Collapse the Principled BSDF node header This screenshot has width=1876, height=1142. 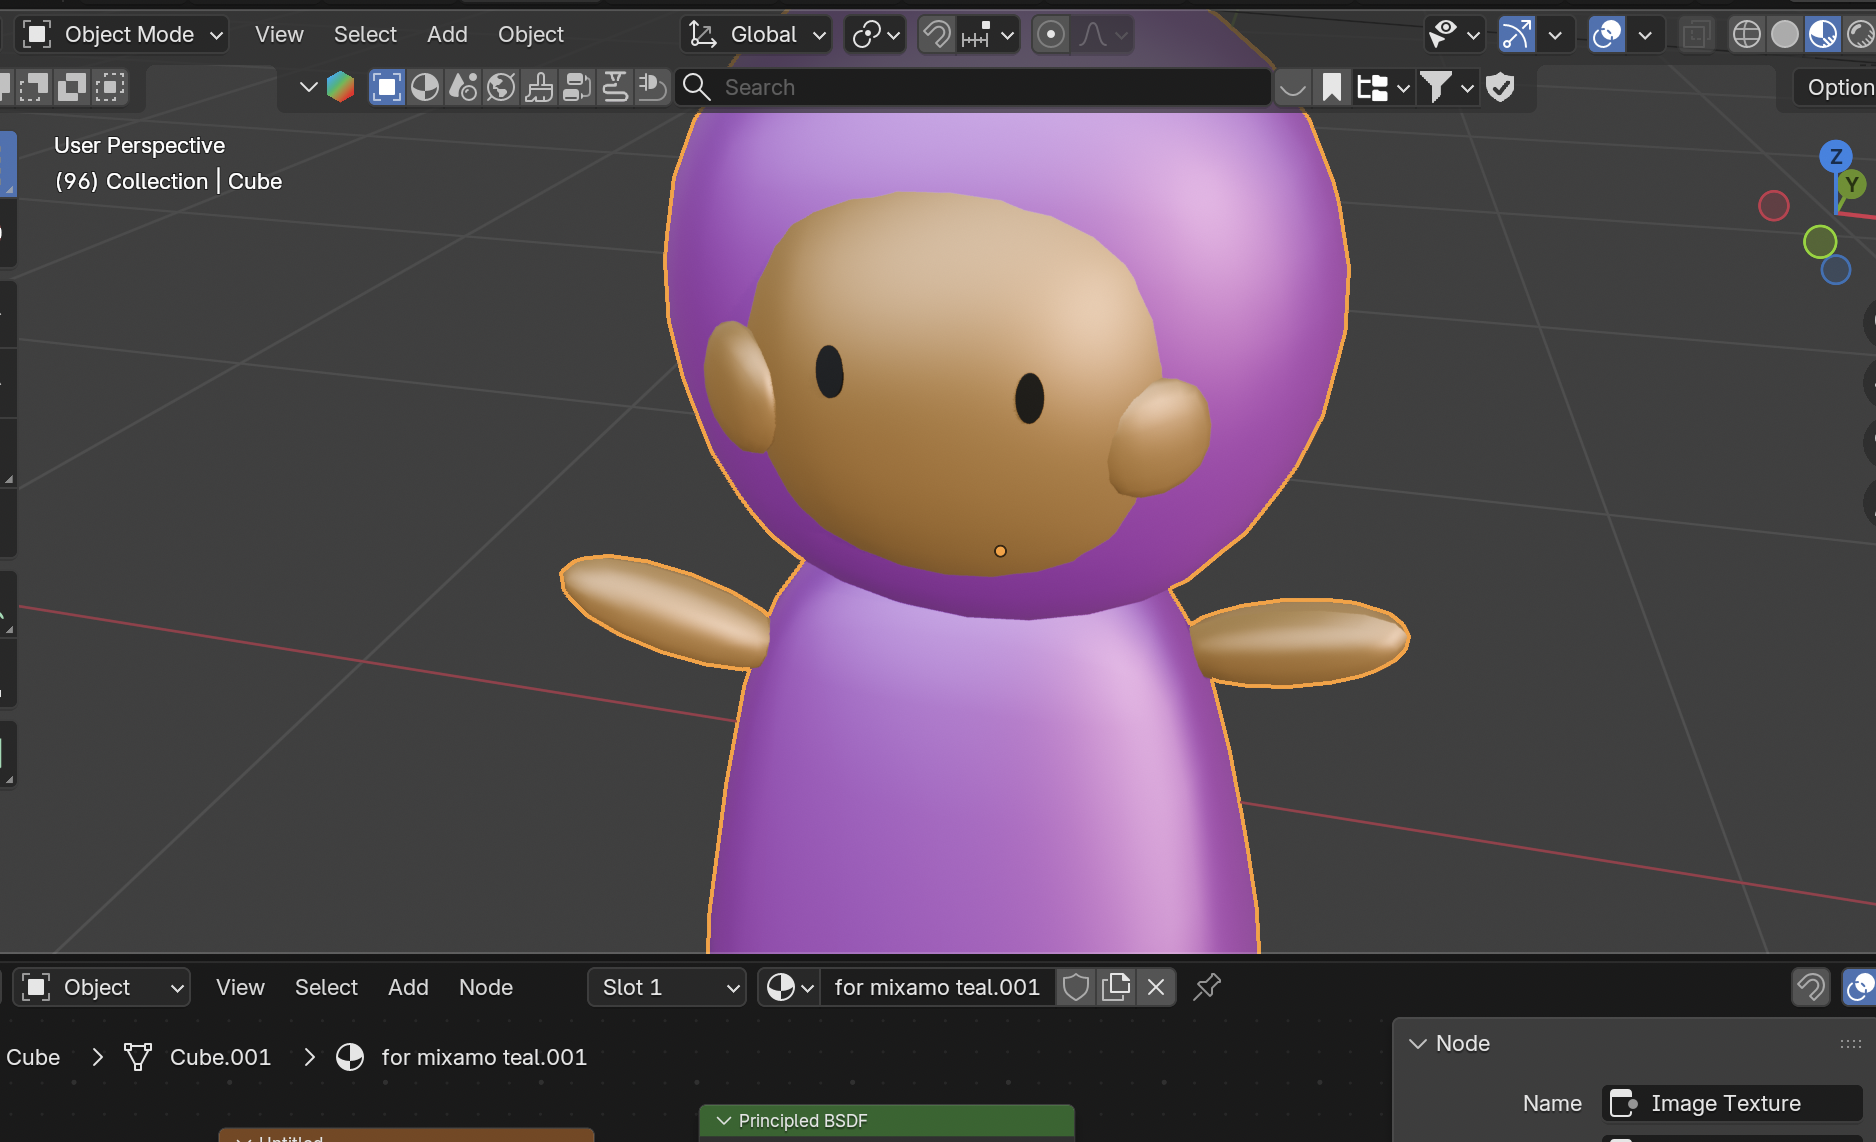tap(723, 1121)
